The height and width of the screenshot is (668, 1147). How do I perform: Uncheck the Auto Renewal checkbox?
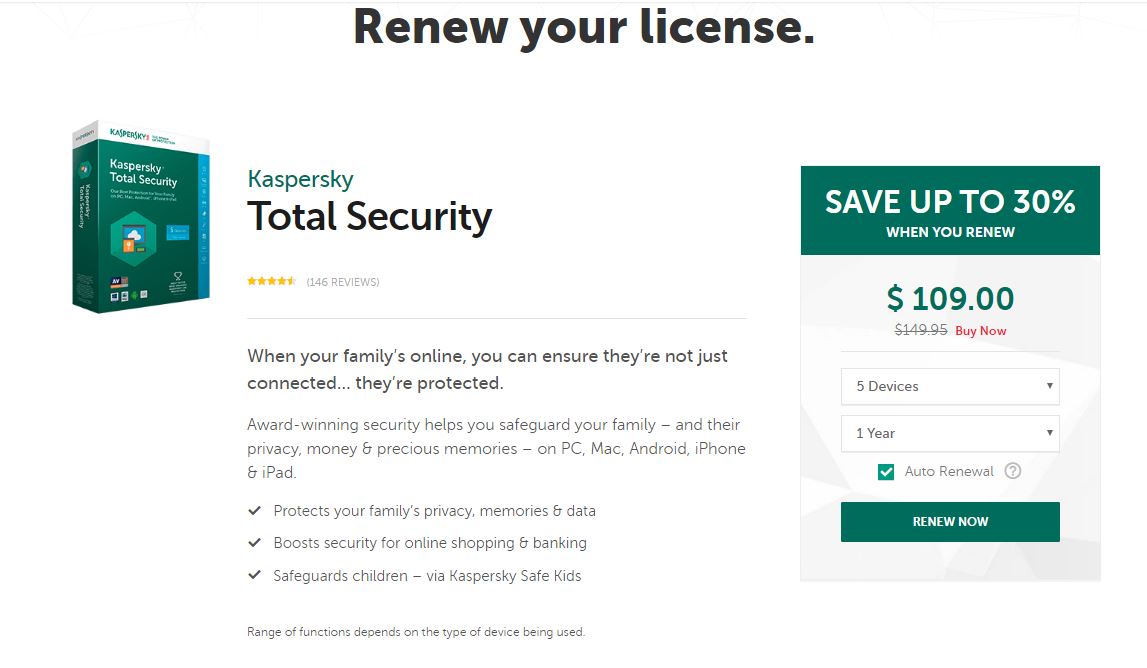[x=886, y=472]
